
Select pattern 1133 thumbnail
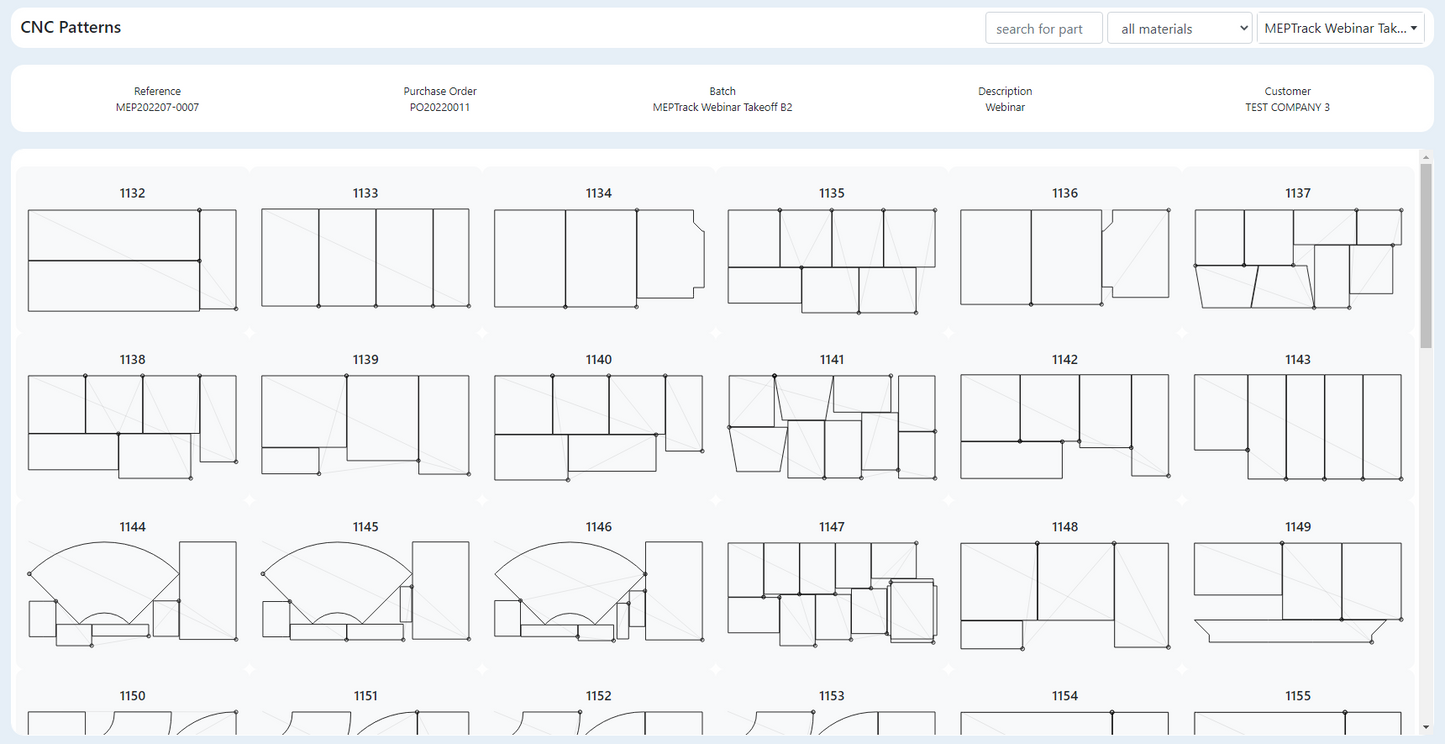click(x=365, y=259)
